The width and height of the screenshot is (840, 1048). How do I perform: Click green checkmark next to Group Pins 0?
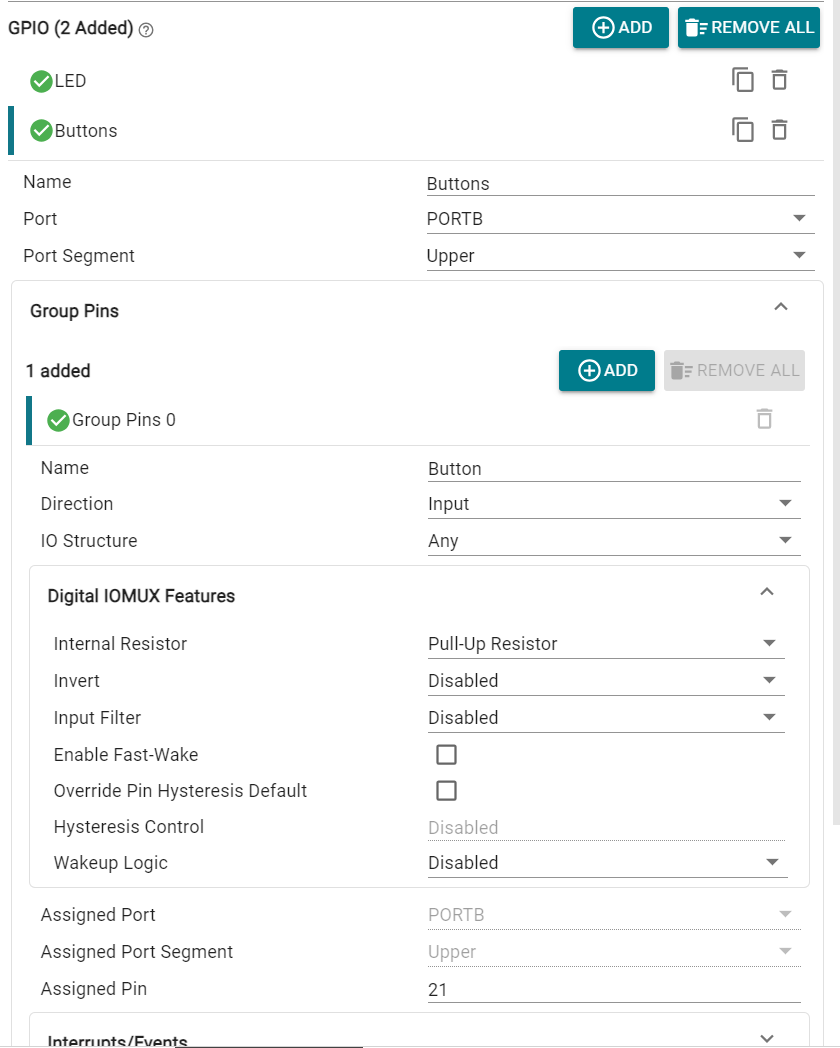(58, 420)
